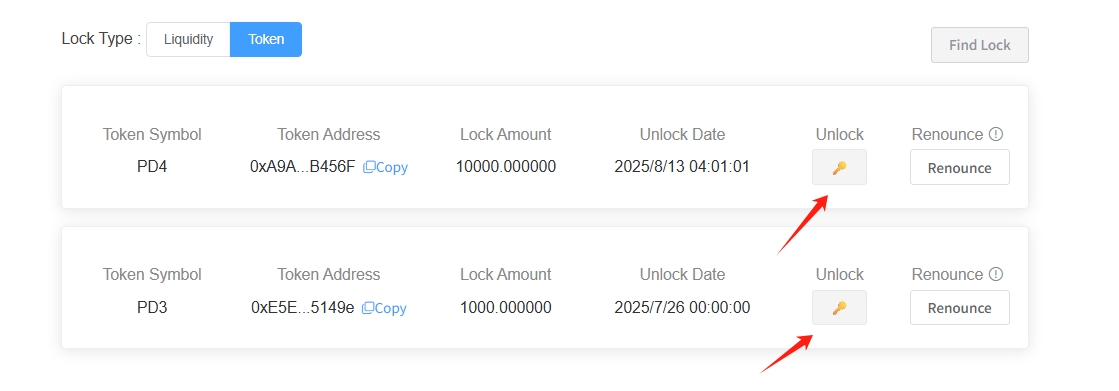Click the key unlock icon for PD3

pyautogui.click(x=839, y=308)
